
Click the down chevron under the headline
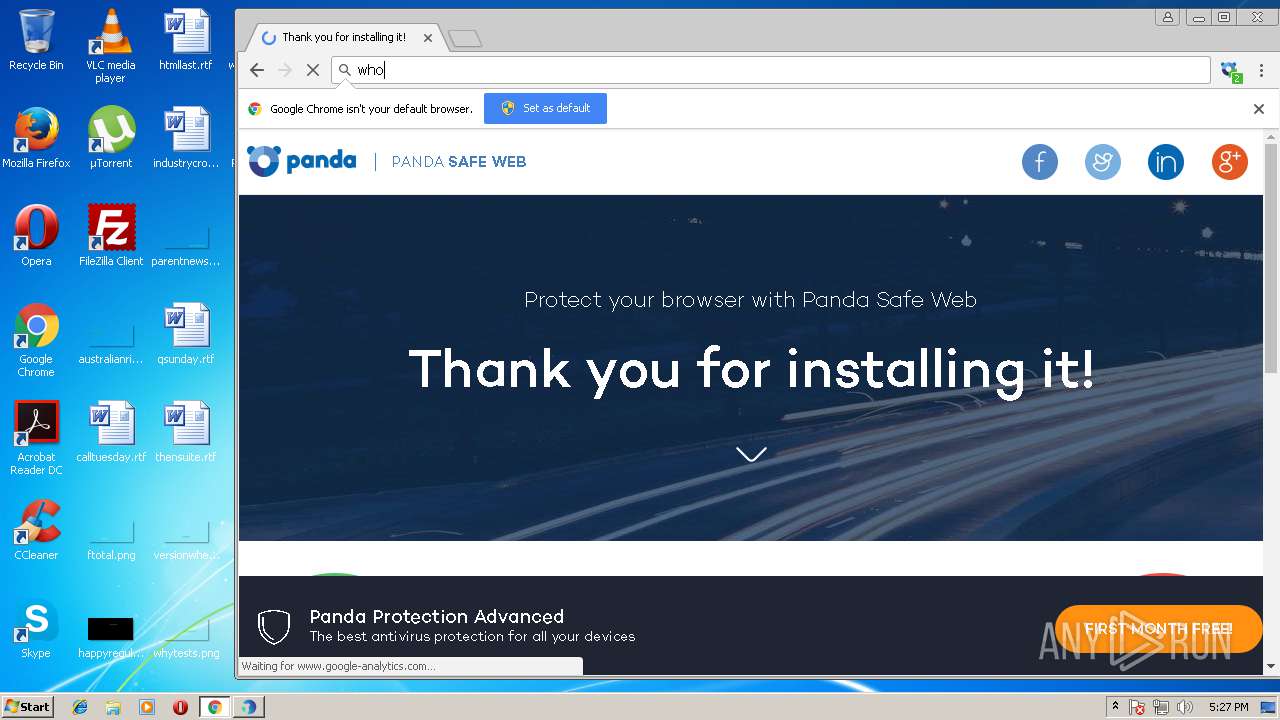click(x=751, y=454)
